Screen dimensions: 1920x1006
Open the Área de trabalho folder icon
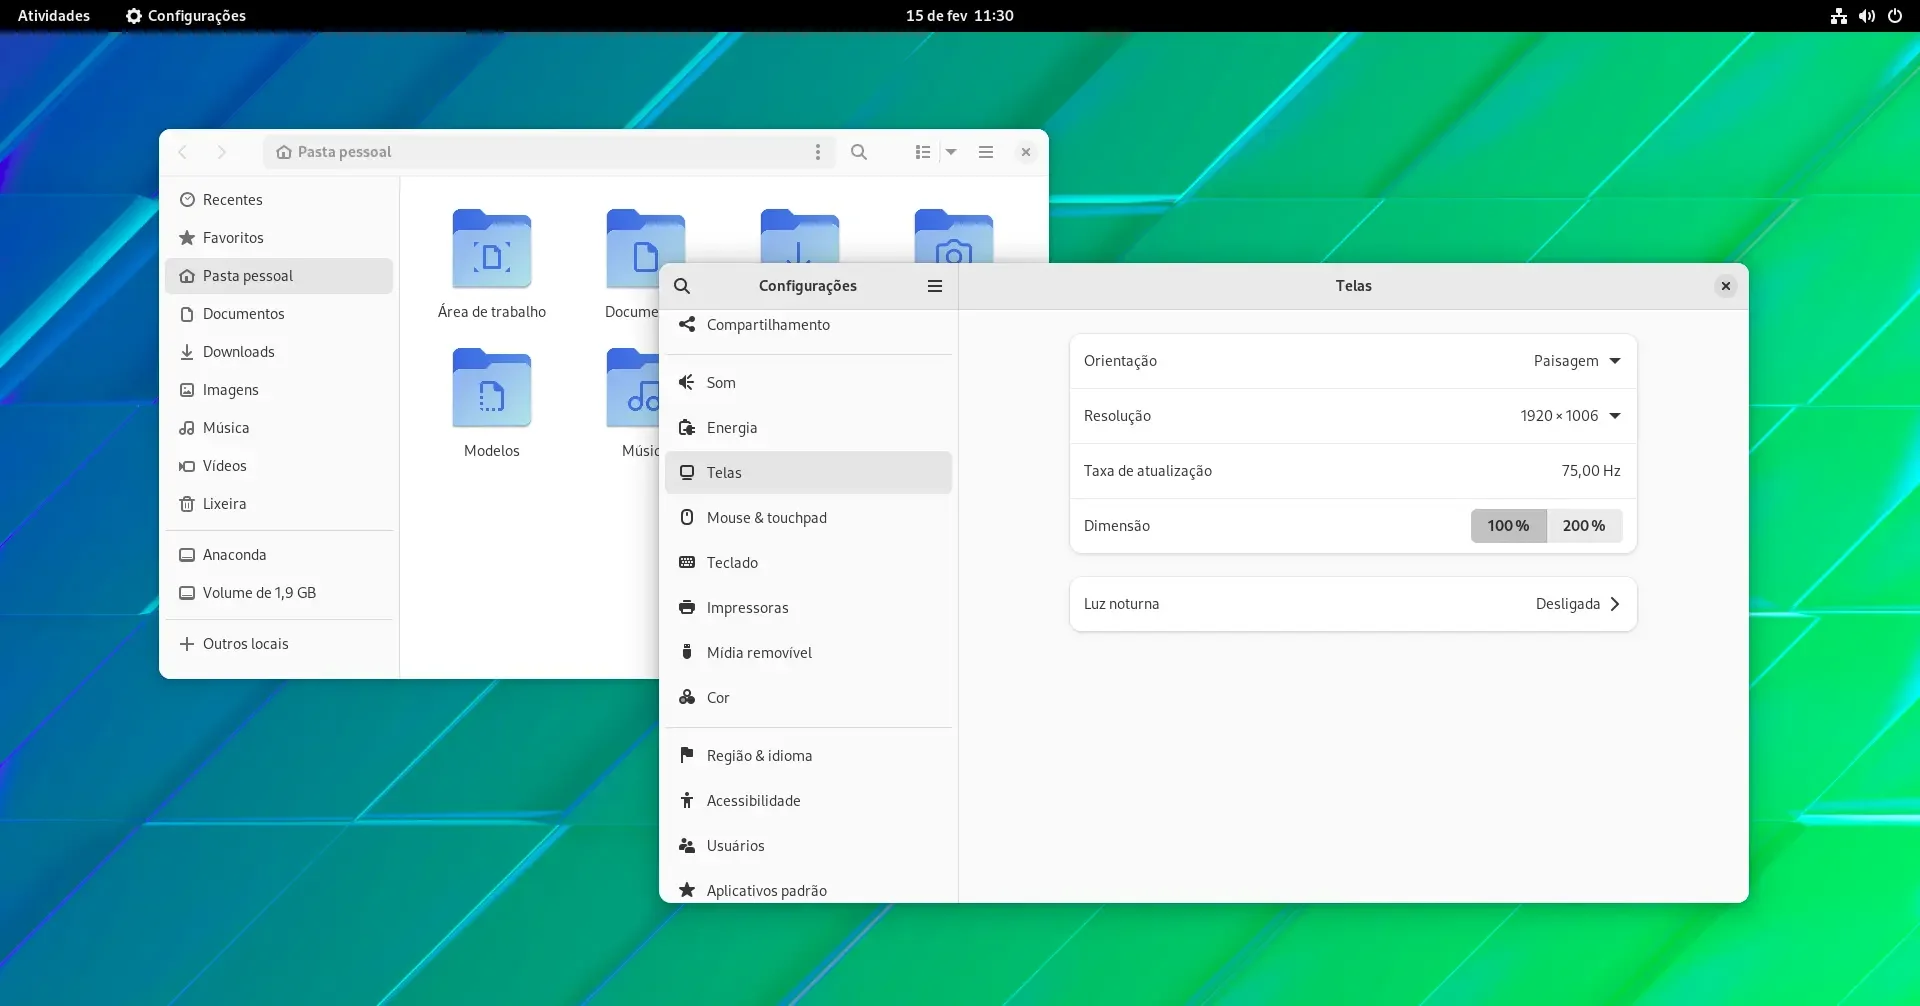pos(492,249)
